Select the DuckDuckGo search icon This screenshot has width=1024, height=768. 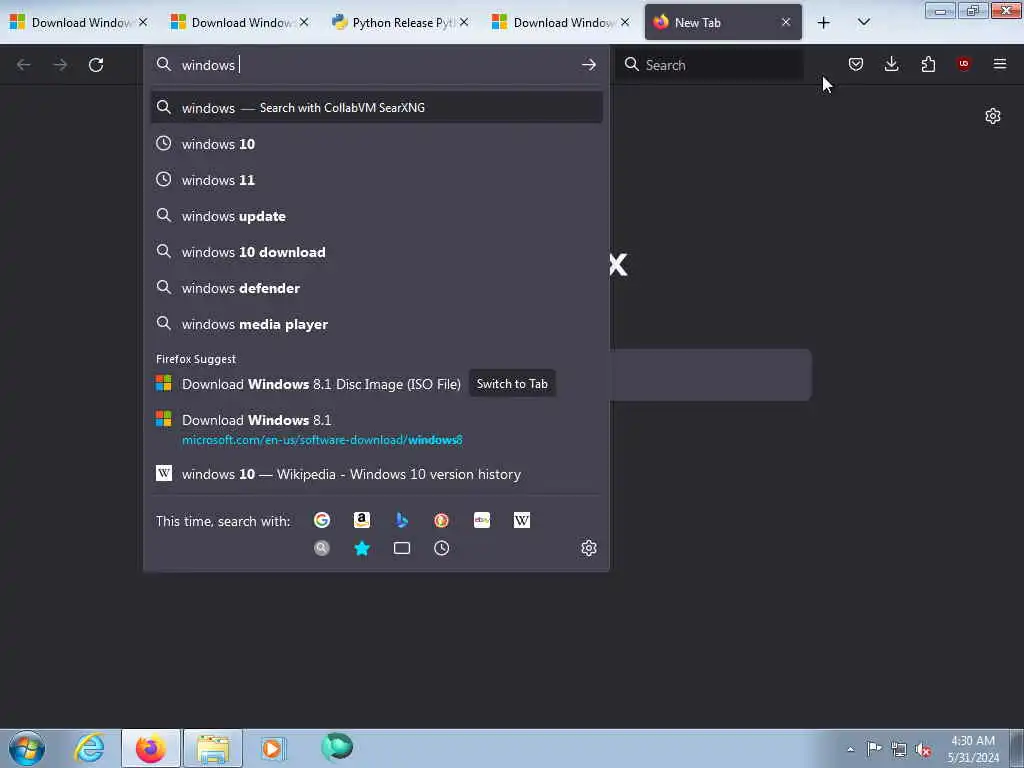click(441, 520)
